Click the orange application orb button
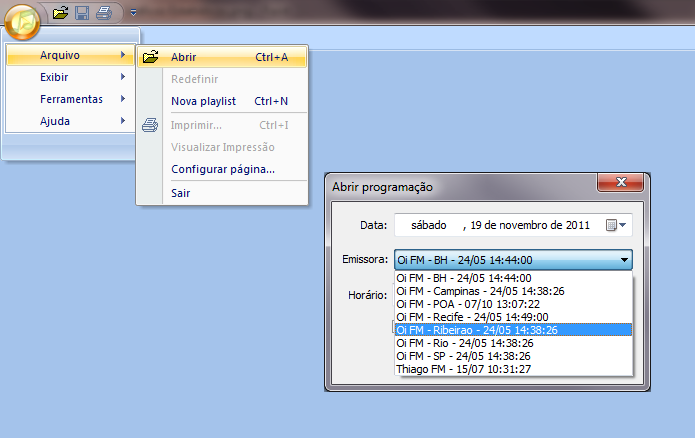 pyautogui.click(x=22, y=22)
